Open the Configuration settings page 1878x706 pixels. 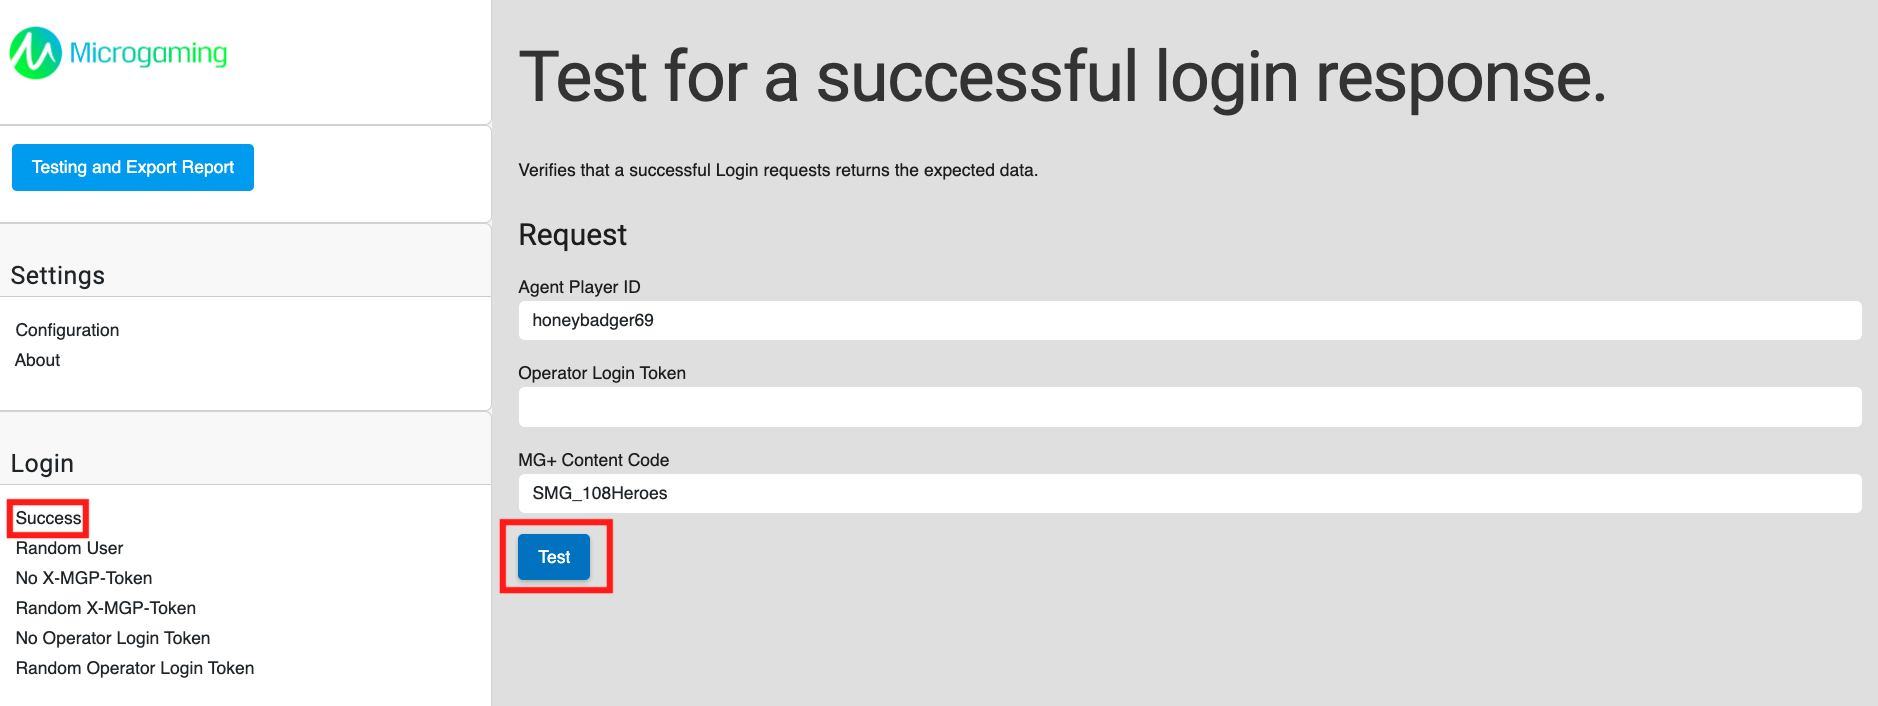67,330
